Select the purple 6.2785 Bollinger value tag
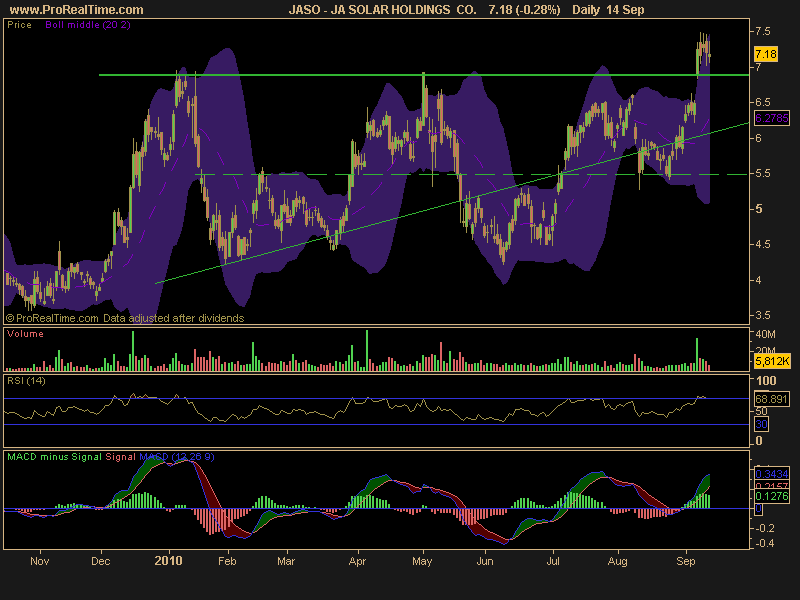800x600 pixels. pyautogui.click(x=771, y=118)
